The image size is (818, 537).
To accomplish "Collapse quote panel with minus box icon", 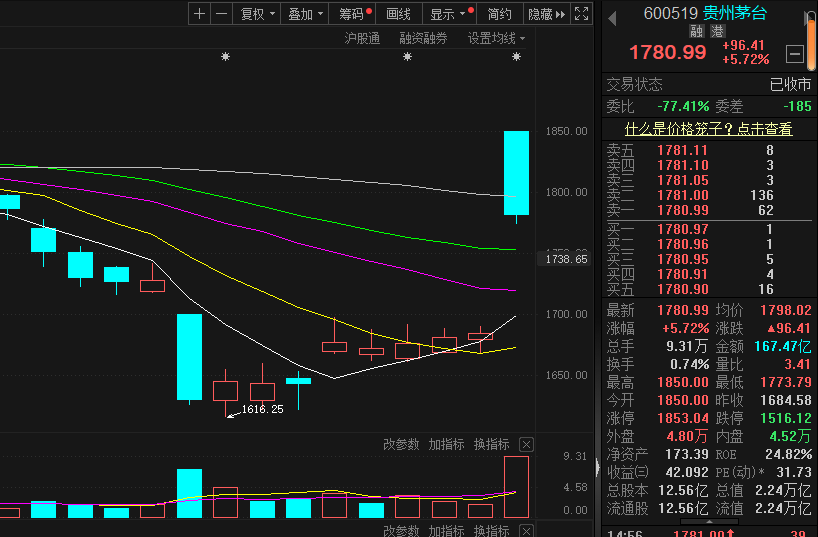I will click(x=795, y=53).
